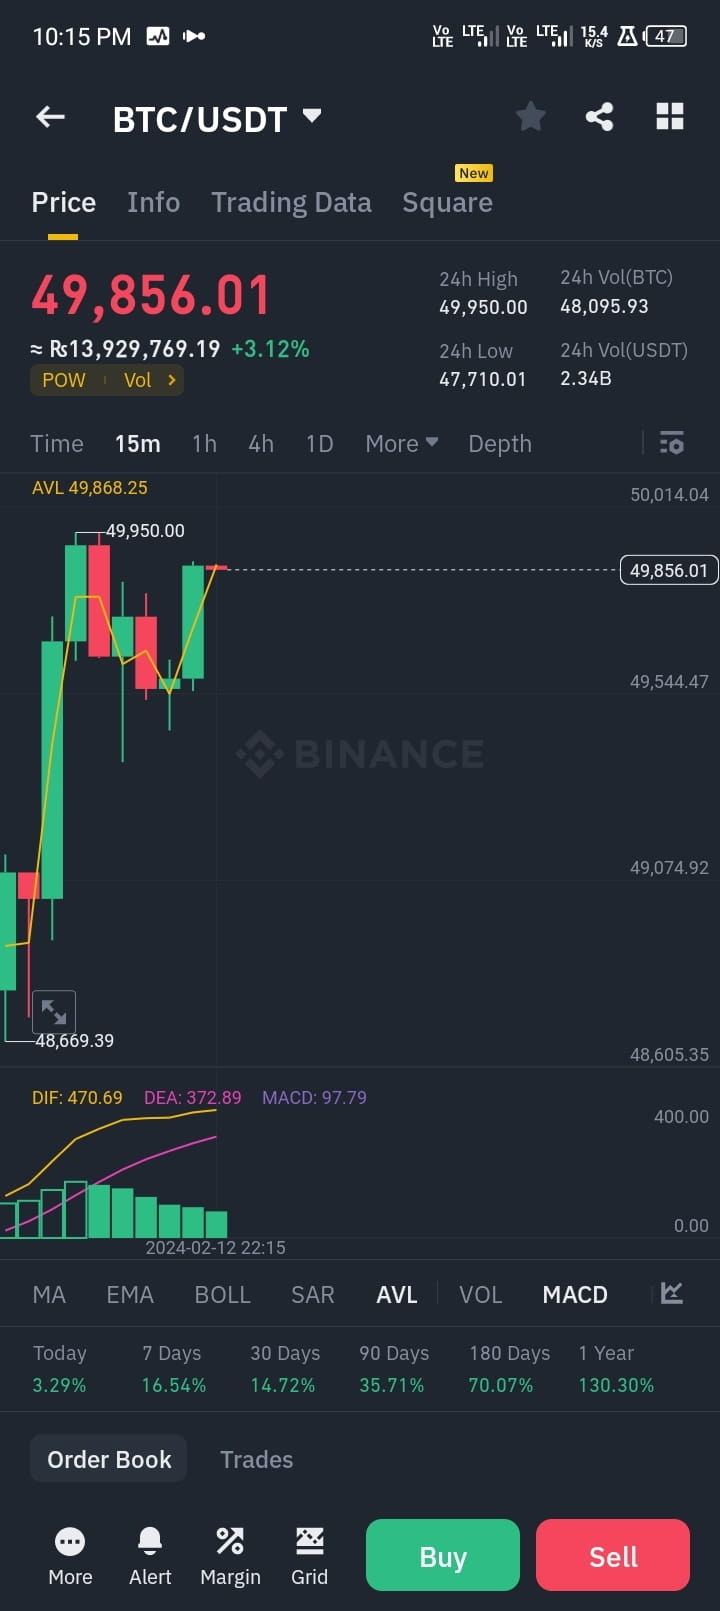
Task: Open Grid trading tool
Action: pos(309,1555)
